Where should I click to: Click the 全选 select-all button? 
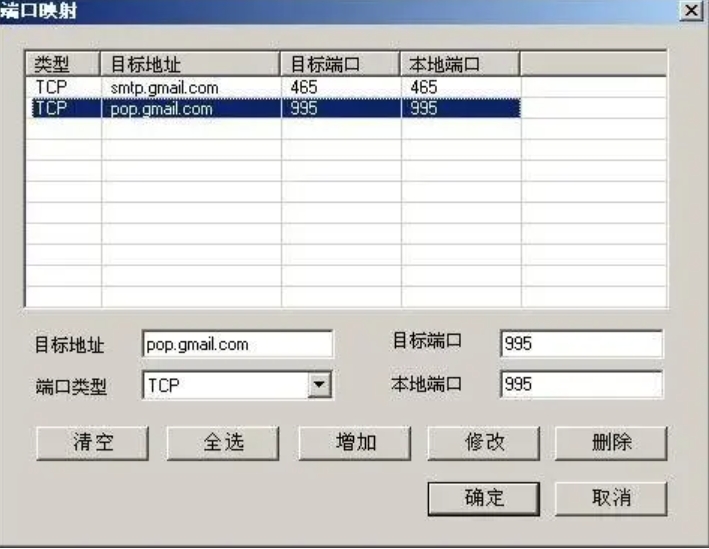pyautogui.click(x=223, y=443)
